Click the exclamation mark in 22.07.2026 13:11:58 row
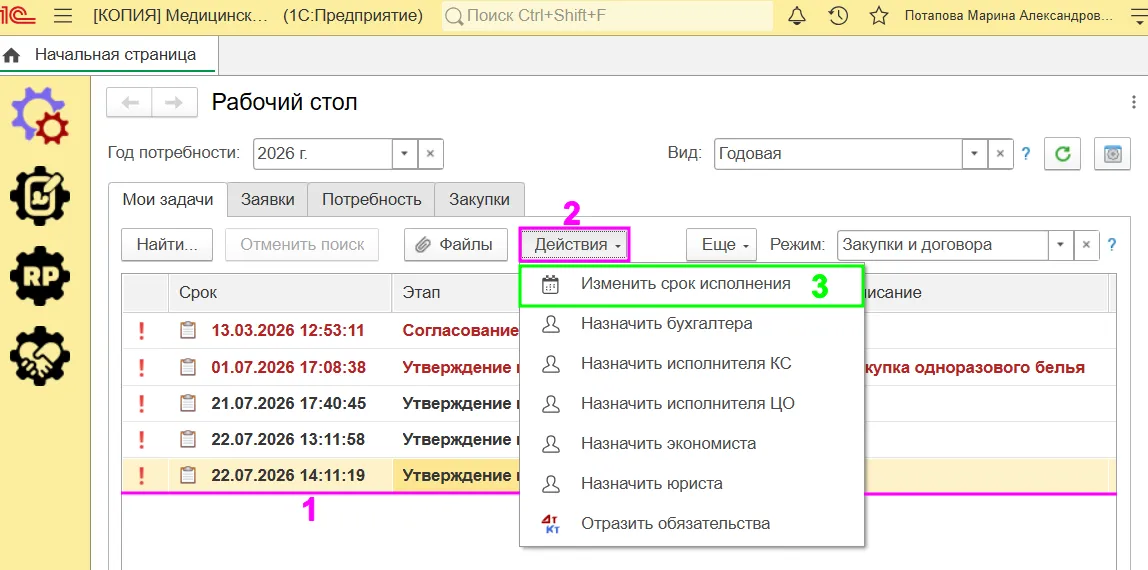1148x570 pixels. pyautogui.click(x=141, y=440)
